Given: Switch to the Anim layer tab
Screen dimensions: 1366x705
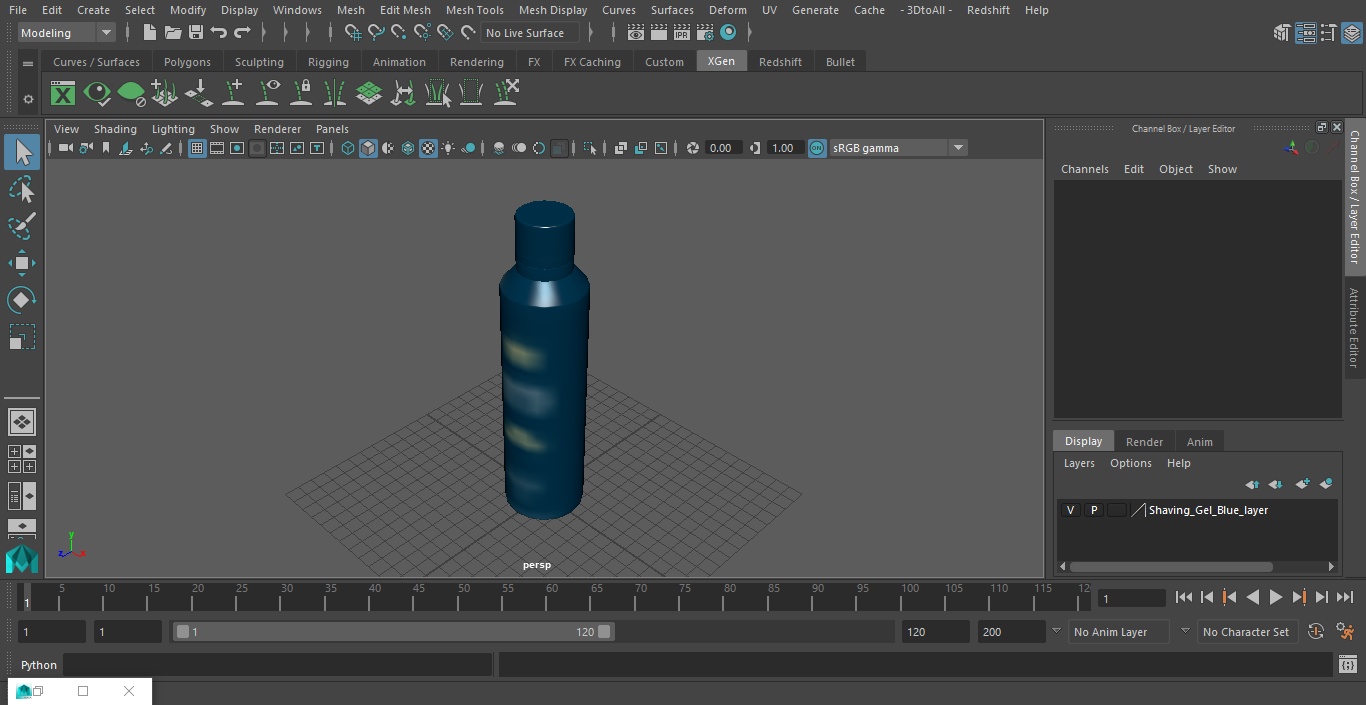Looking at the screenshot, I should 1199,442.
